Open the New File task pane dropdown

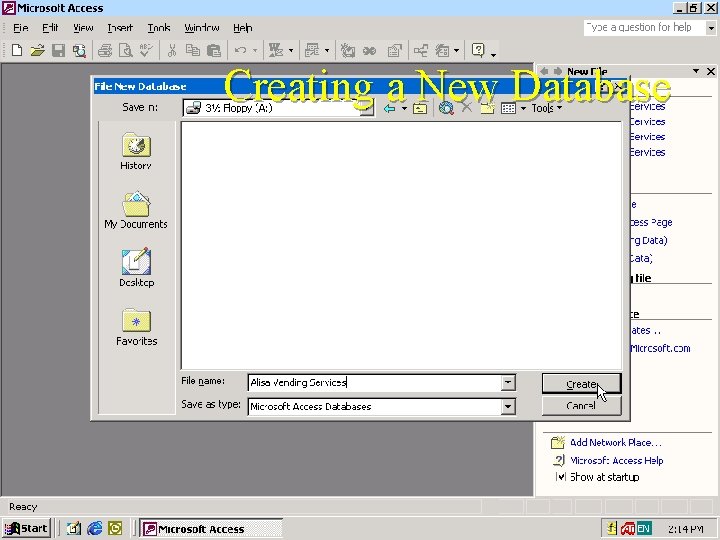[x=696, y=71]
